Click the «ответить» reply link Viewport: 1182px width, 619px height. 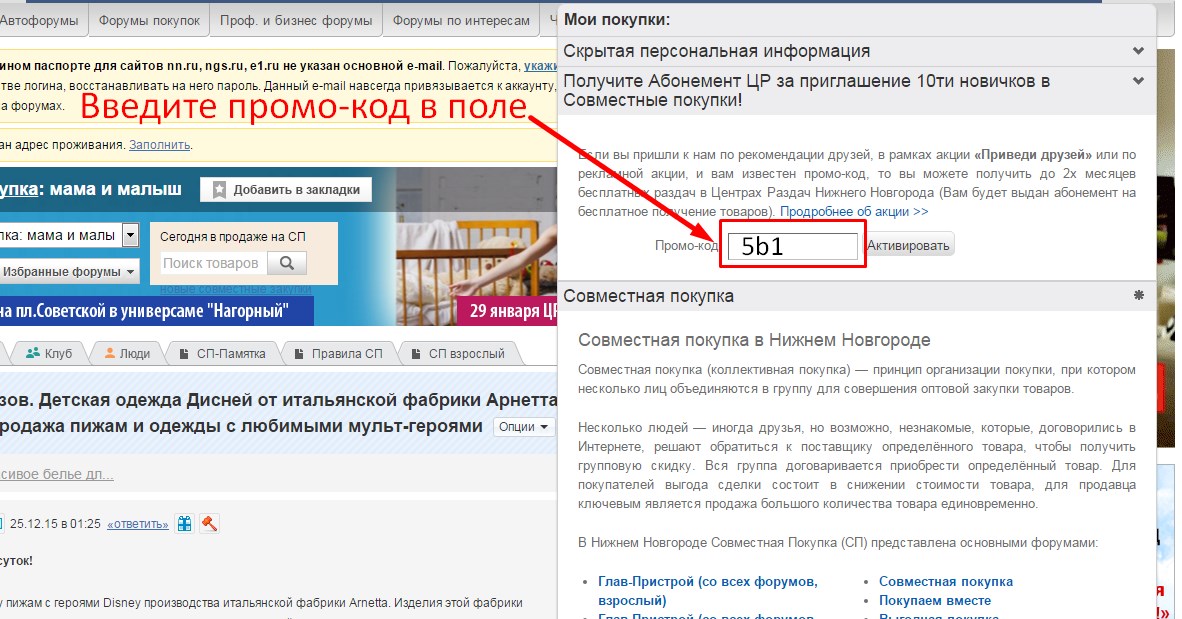(137, 524)
